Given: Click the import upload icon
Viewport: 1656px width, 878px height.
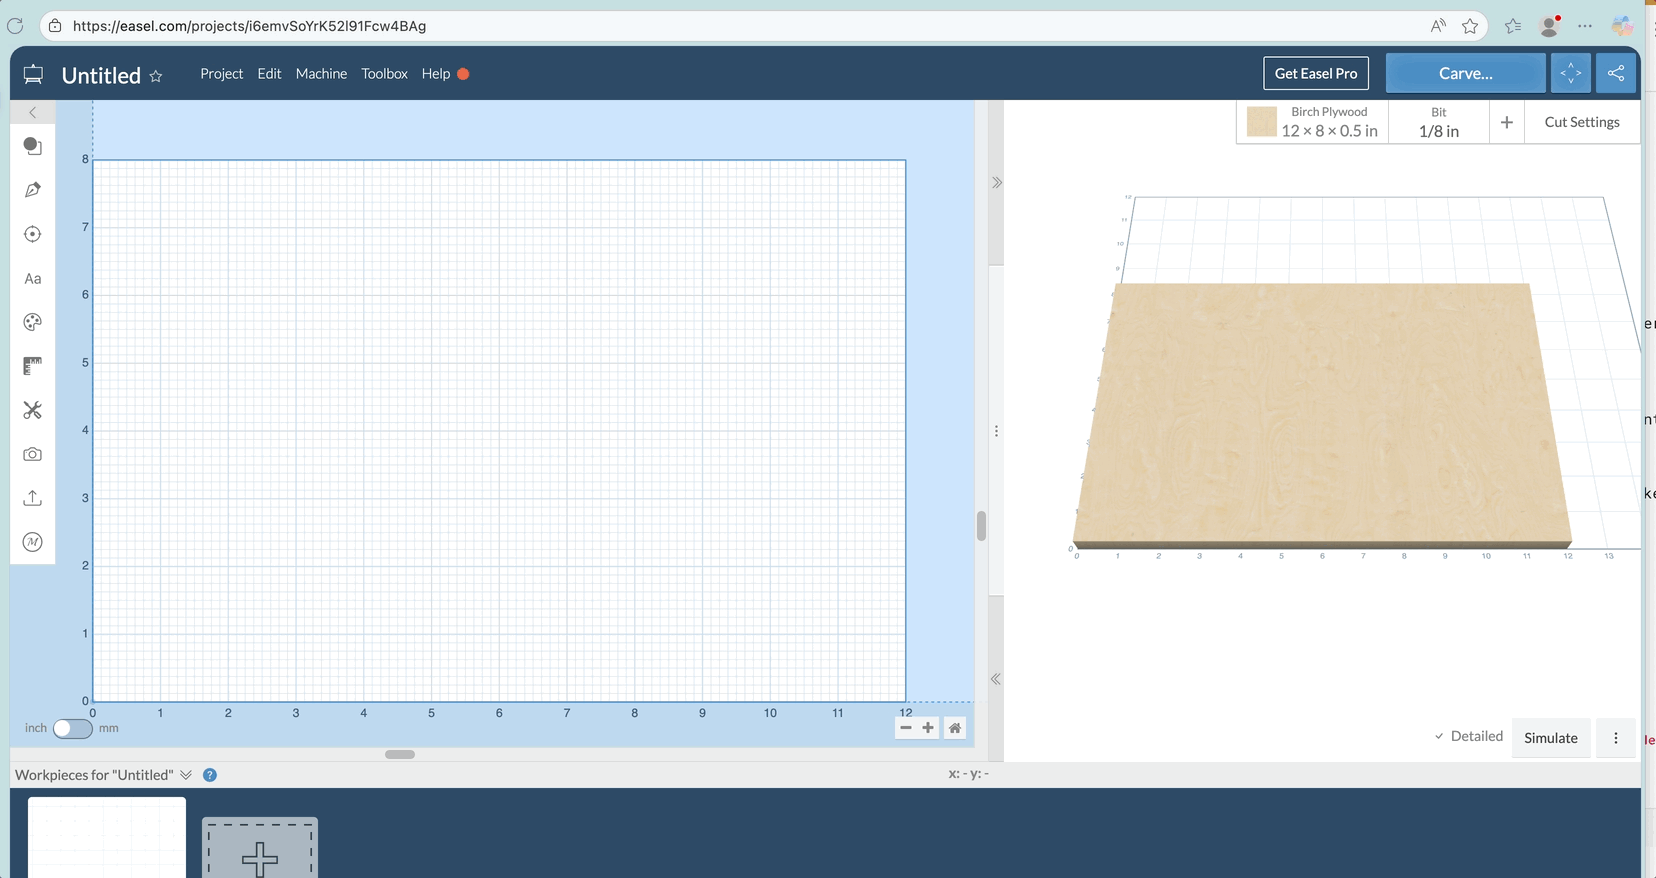Looking at the screenshot, I should coord(32,498).
